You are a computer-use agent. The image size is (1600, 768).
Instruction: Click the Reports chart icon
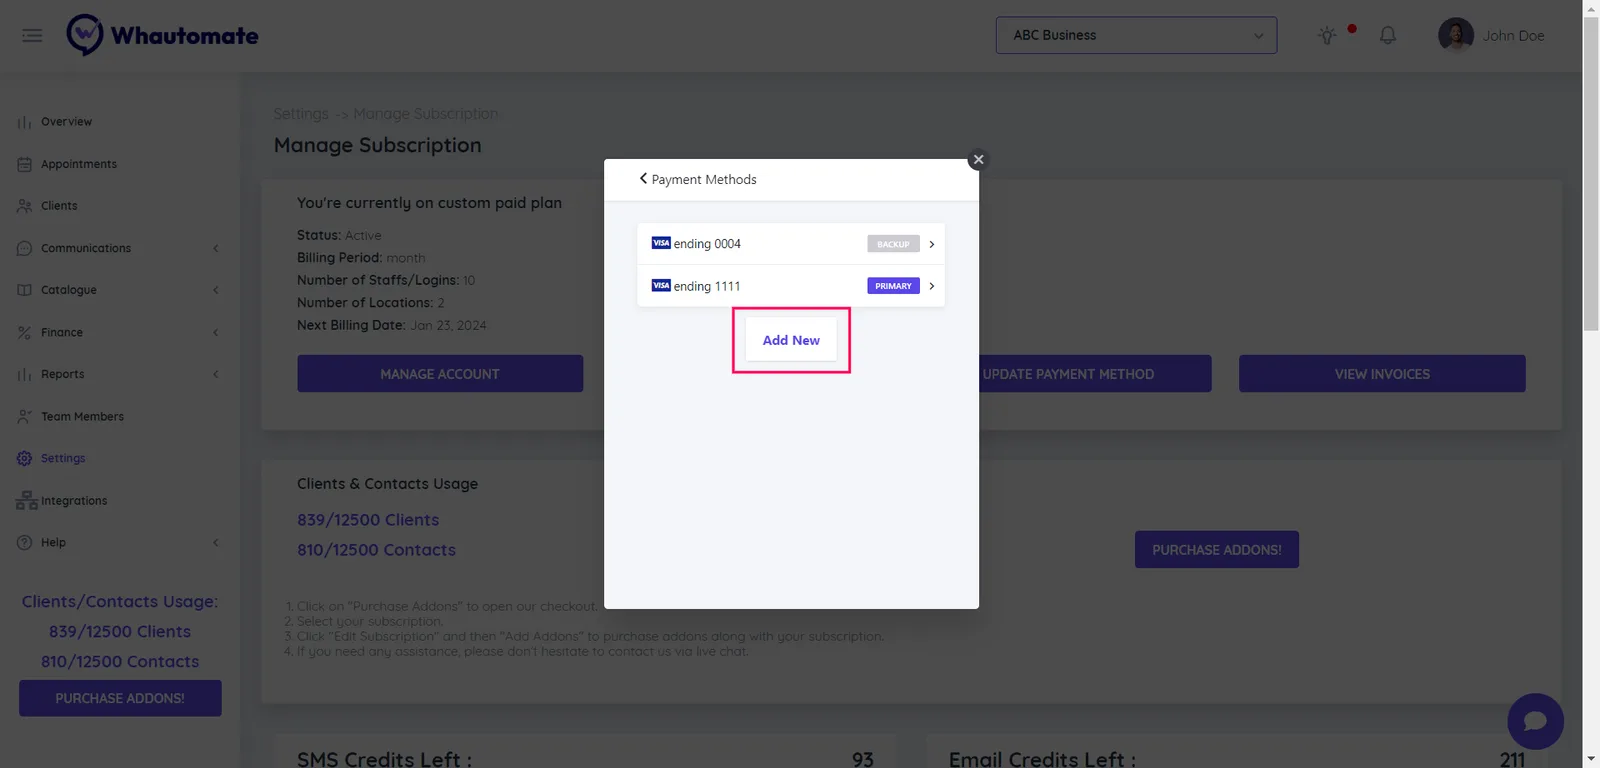point(24,374)
